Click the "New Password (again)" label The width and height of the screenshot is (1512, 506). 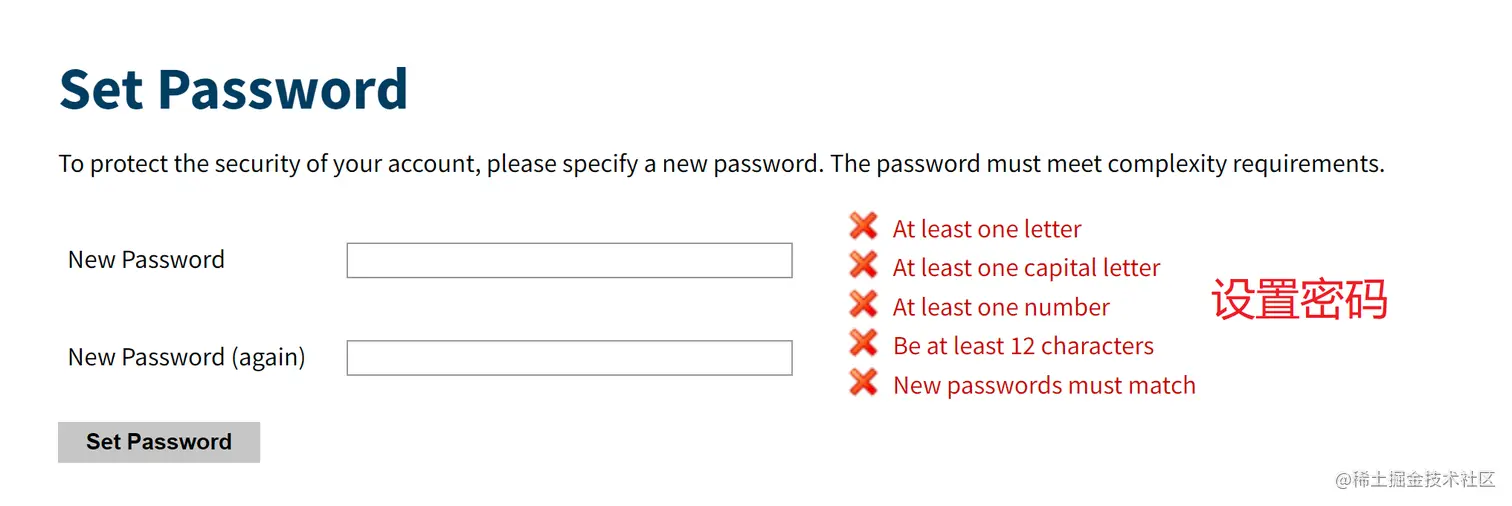pos(187,358)
